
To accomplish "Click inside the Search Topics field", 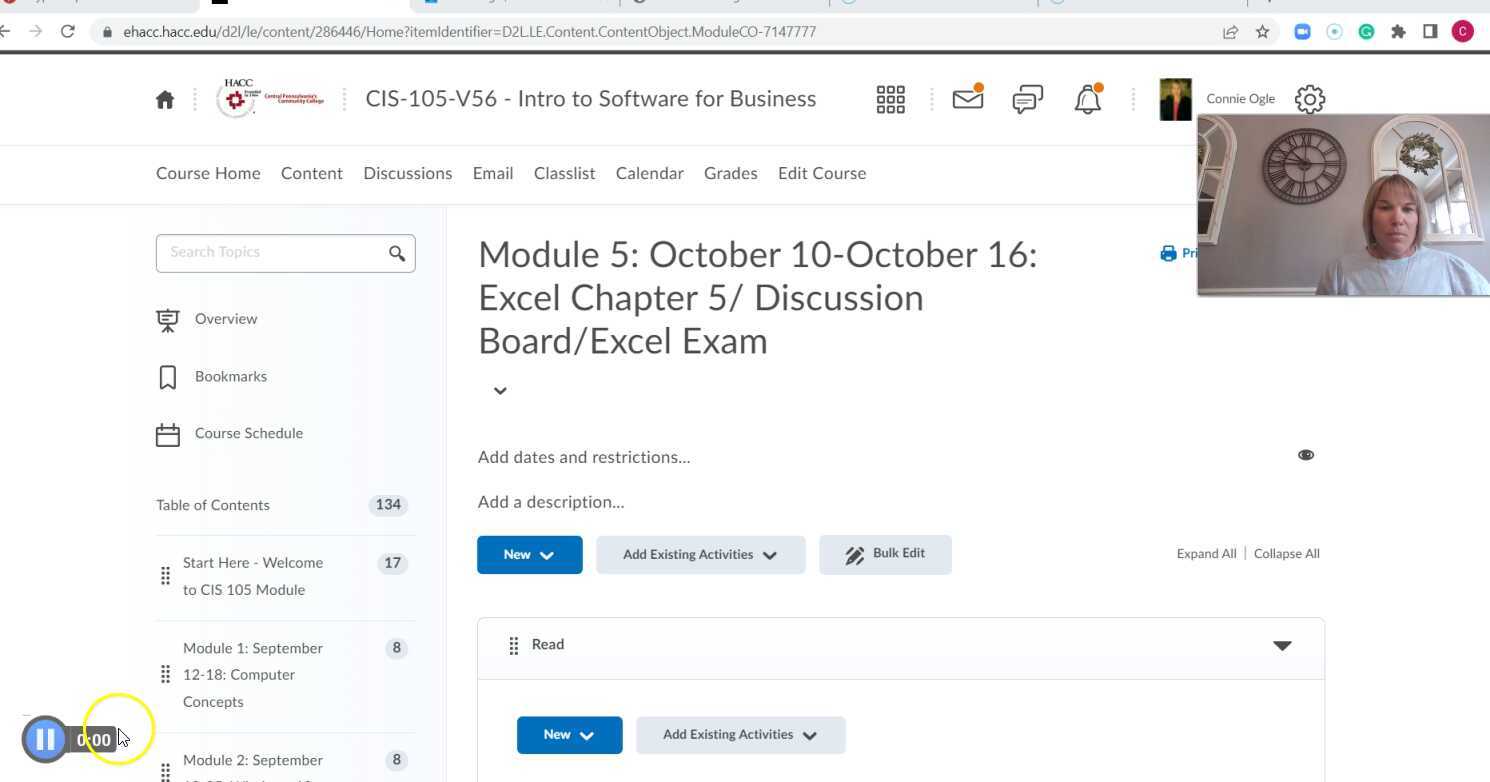I will point(270,252).
